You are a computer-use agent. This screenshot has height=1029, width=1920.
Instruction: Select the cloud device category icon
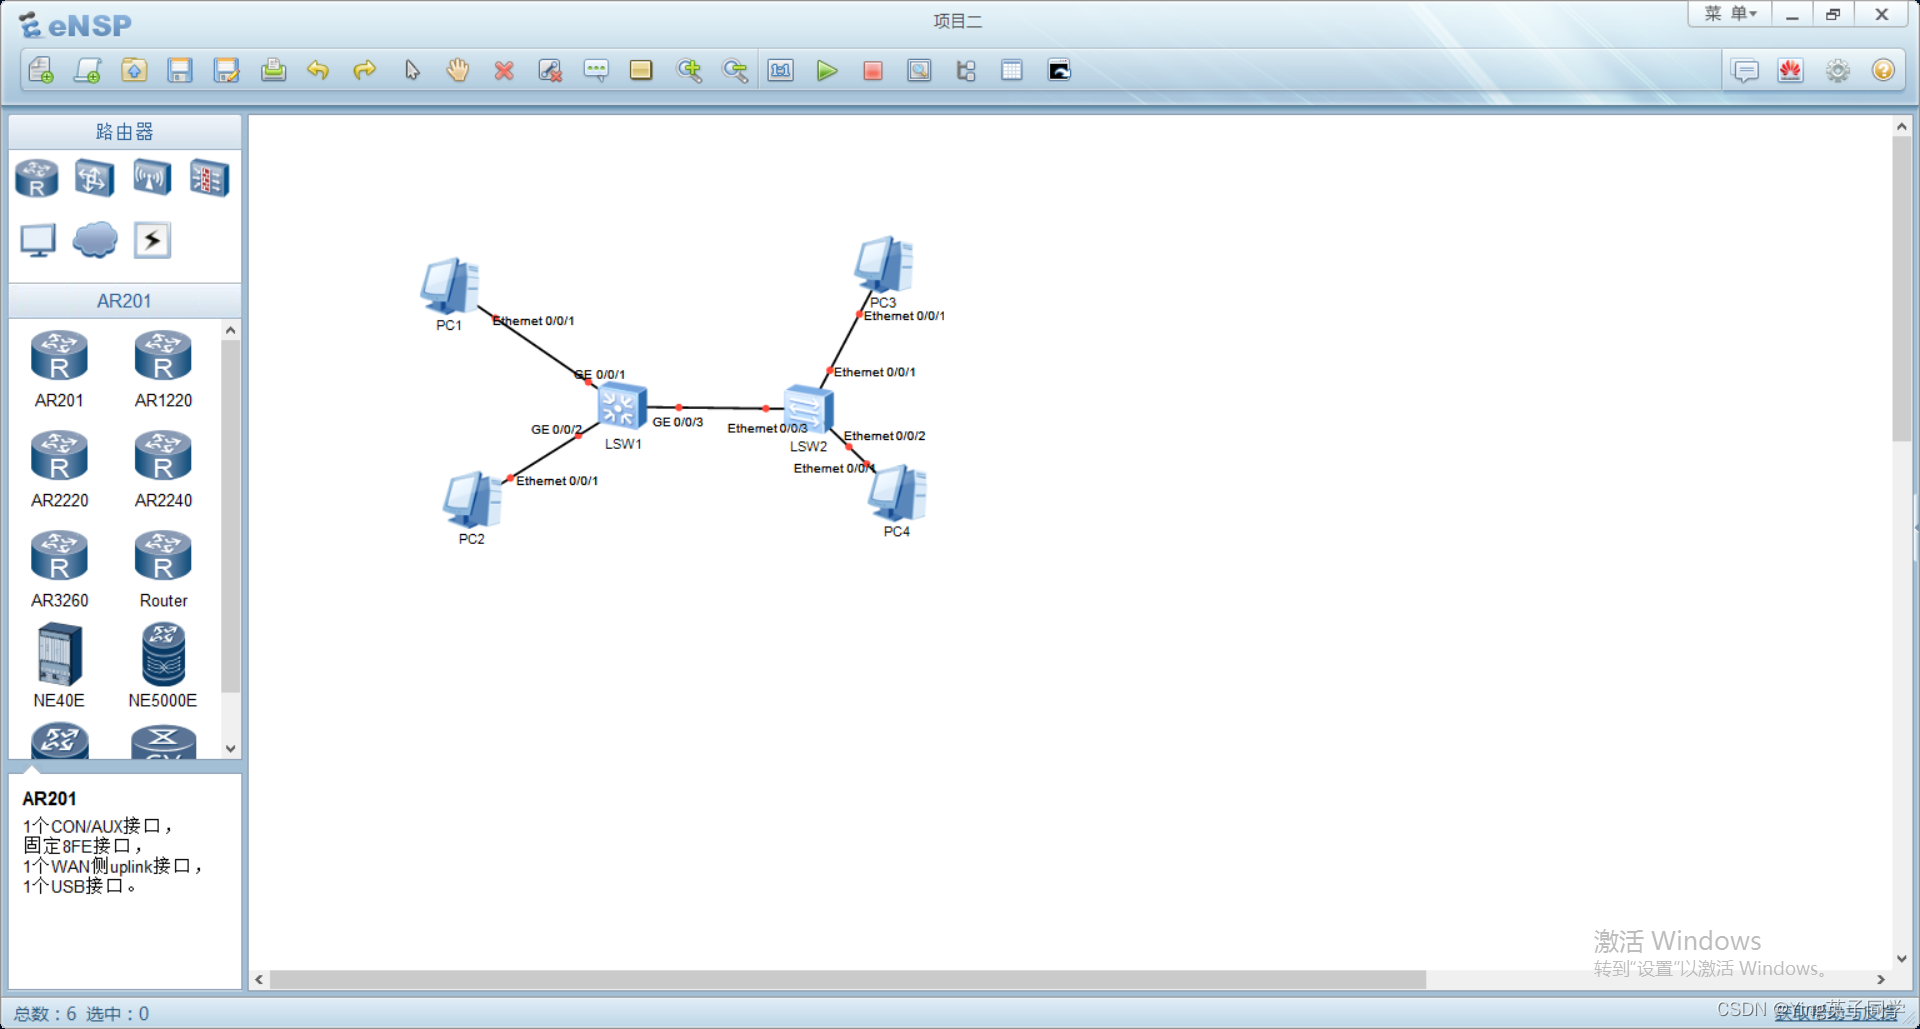(95, 240)
